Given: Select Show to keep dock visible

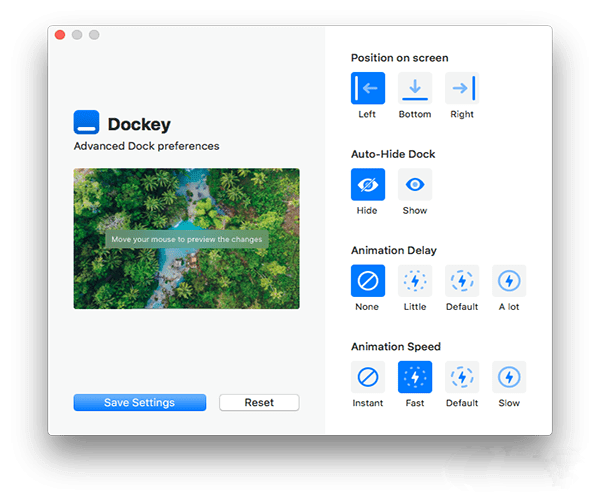Looking at the screenshot, I should pos(415,185).
